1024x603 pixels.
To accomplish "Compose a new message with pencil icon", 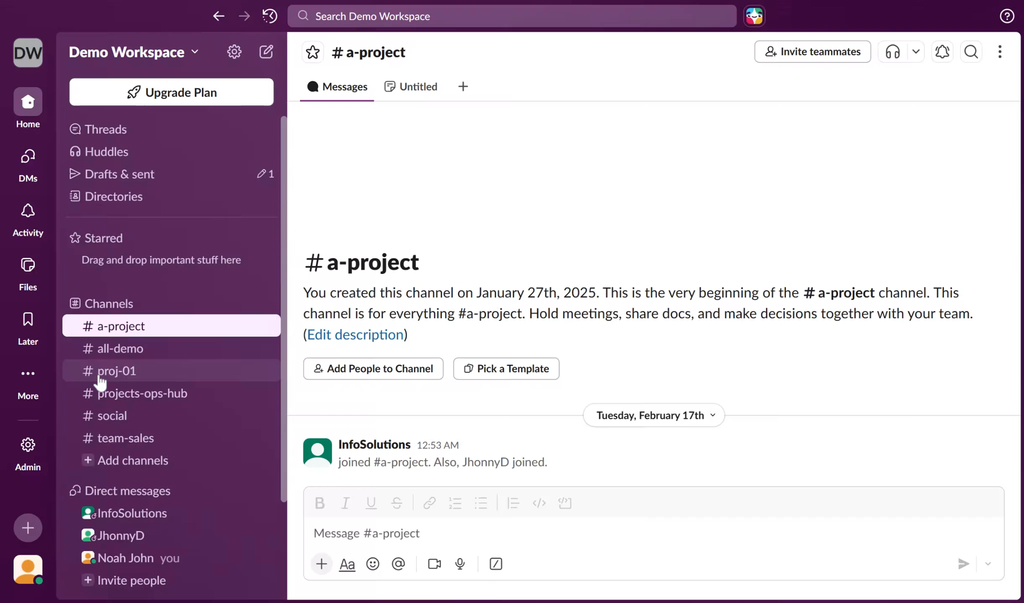I will (266, 52).
